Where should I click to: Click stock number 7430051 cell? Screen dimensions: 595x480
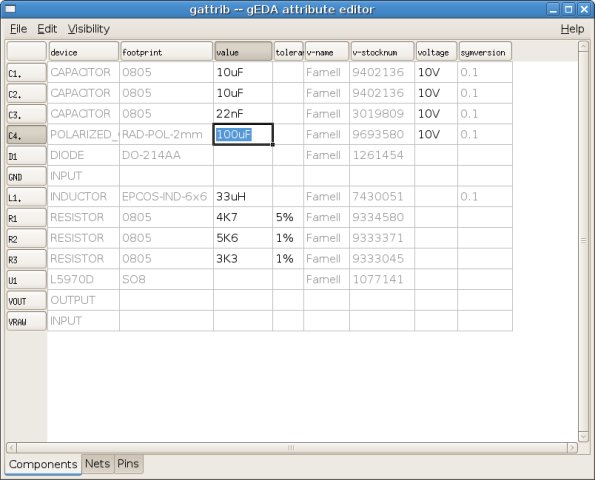pos(382,197)
